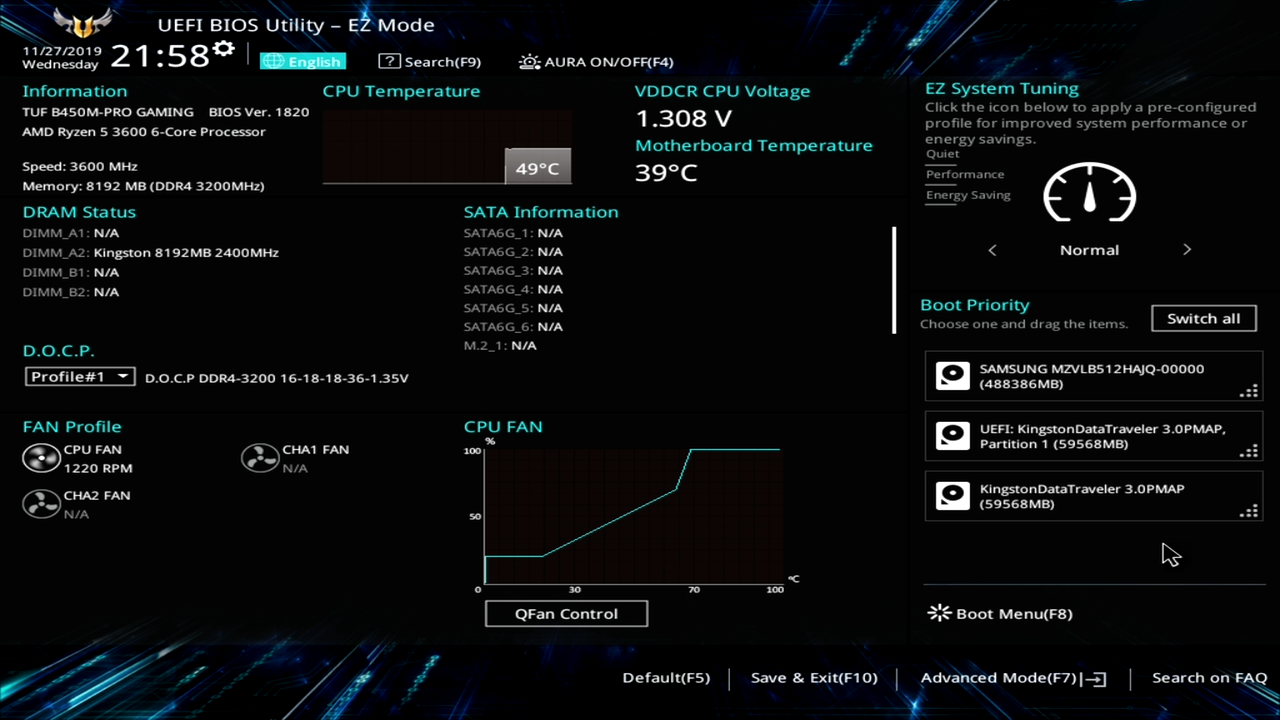Click the vertical scrollbar beside SATA Information
Image resolution: width=1280 pixels, height=720 pixels.
894,280
